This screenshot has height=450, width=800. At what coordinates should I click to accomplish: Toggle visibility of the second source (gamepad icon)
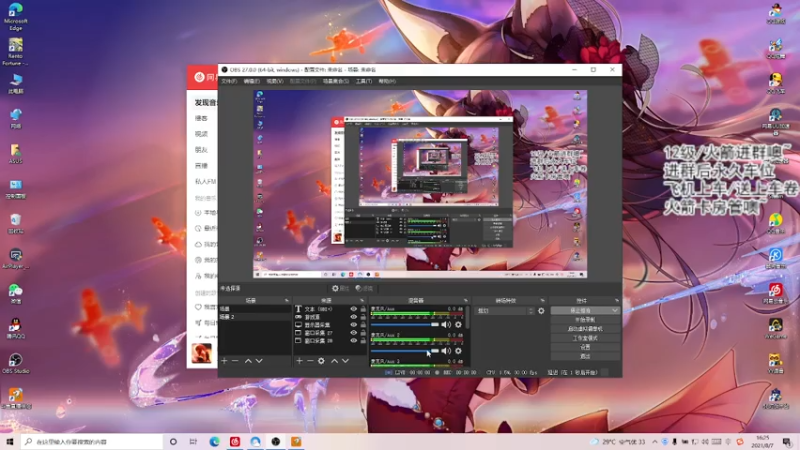(x=354, y=317)
